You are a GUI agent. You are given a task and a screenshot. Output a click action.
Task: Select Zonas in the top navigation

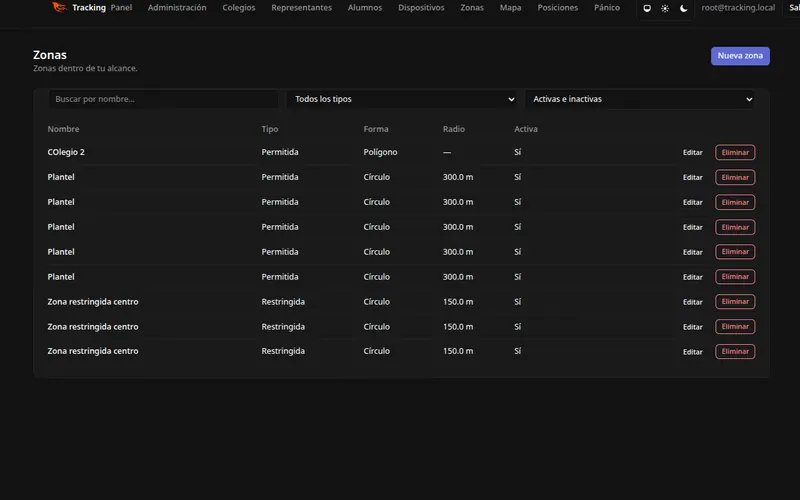pos(472,8)
